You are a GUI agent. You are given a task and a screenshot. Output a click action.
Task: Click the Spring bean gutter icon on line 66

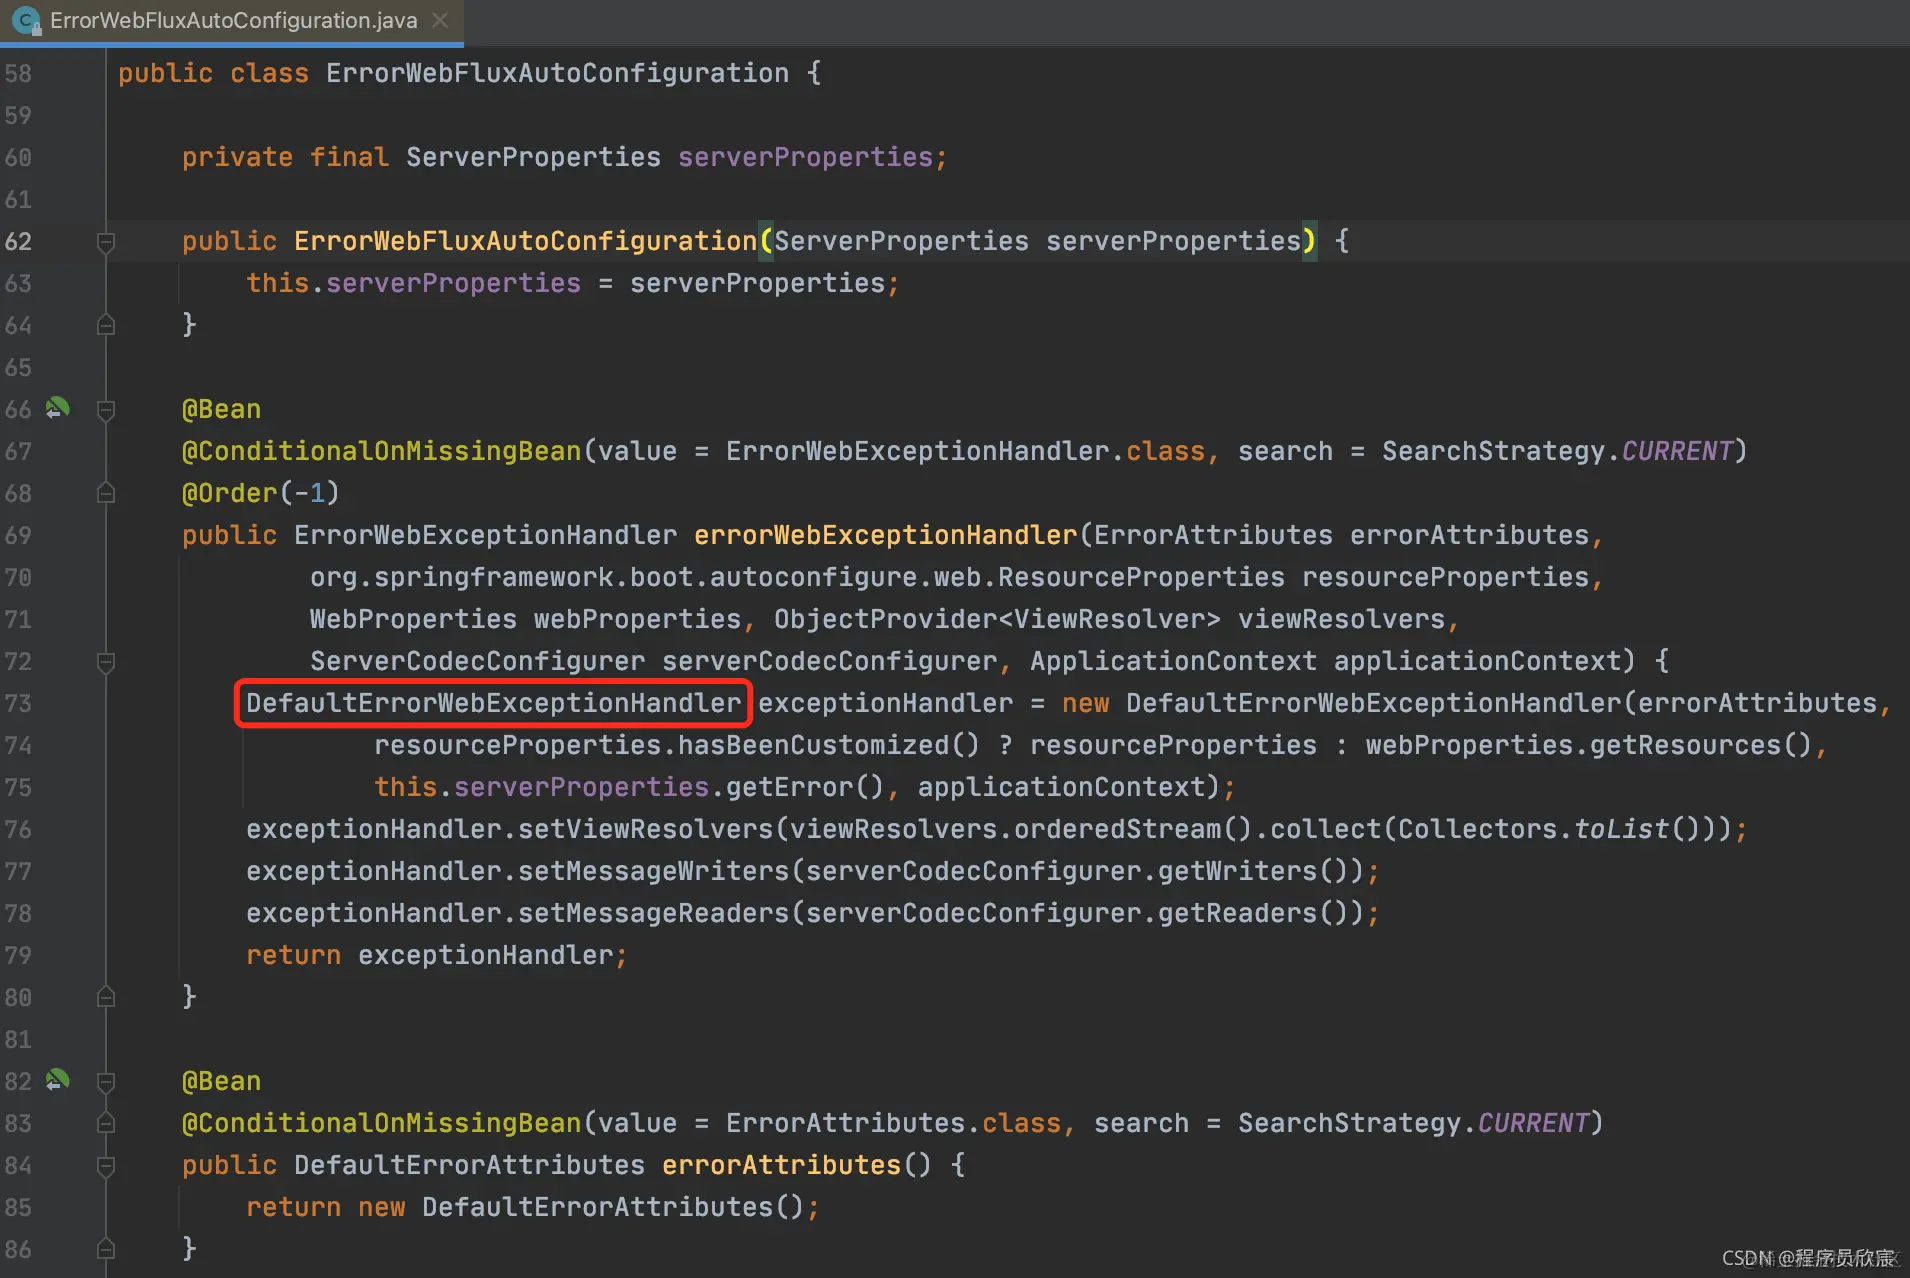coord(58,408)
